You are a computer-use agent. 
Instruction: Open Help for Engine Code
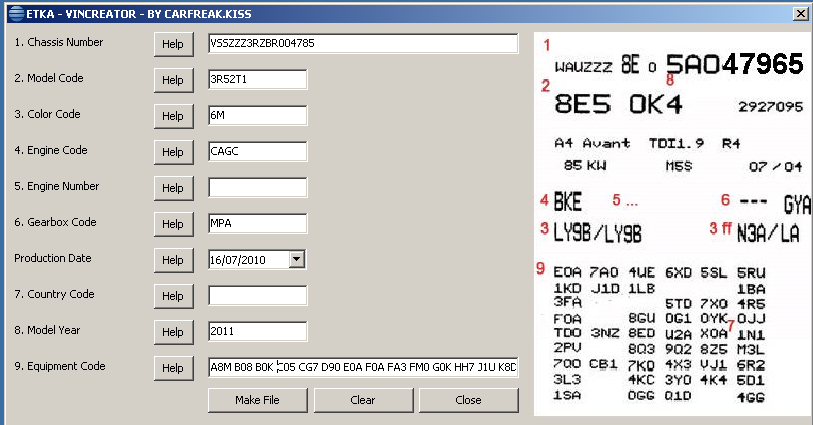(x=174, y=152)
